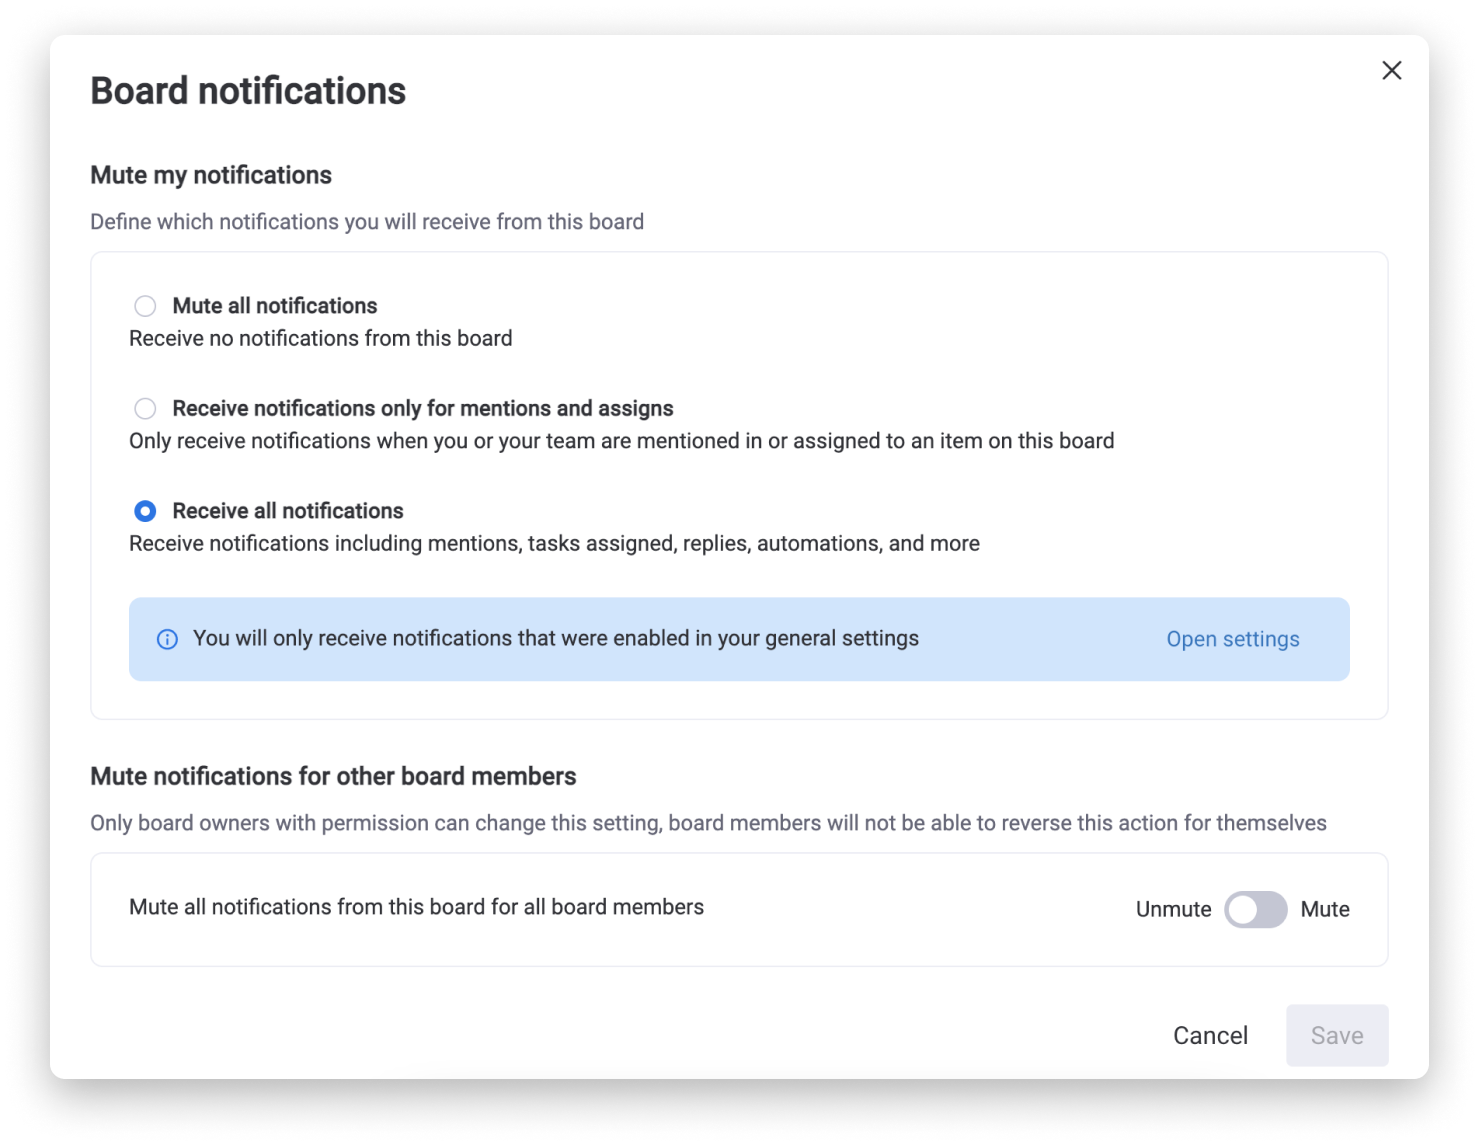Click the Unmute label left of the switch

point(1173,909)
